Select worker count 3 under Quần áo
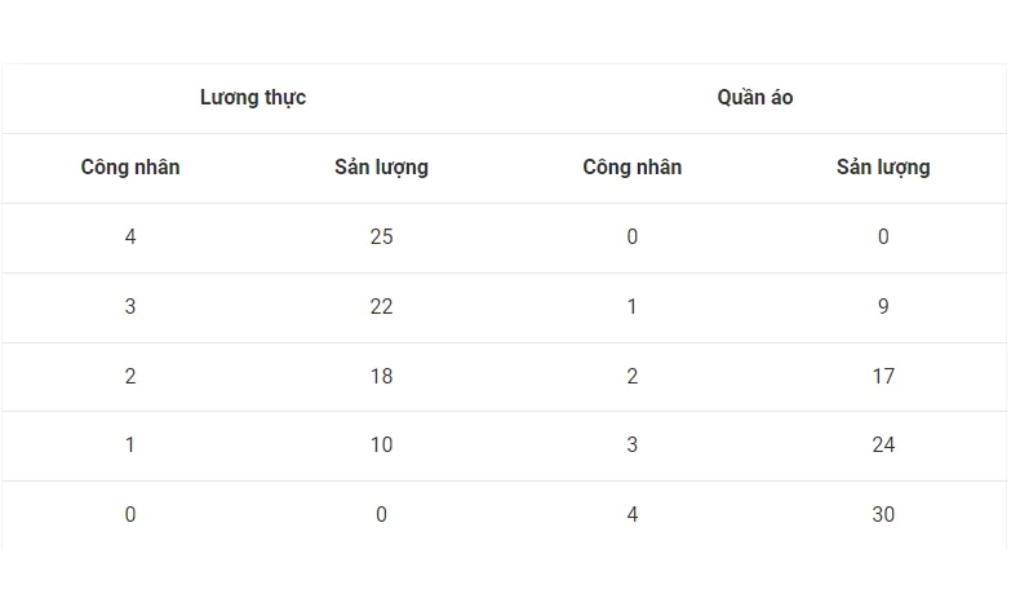Screen dimensions: 1020x600 pyautogui.click(x=632, y=445)
